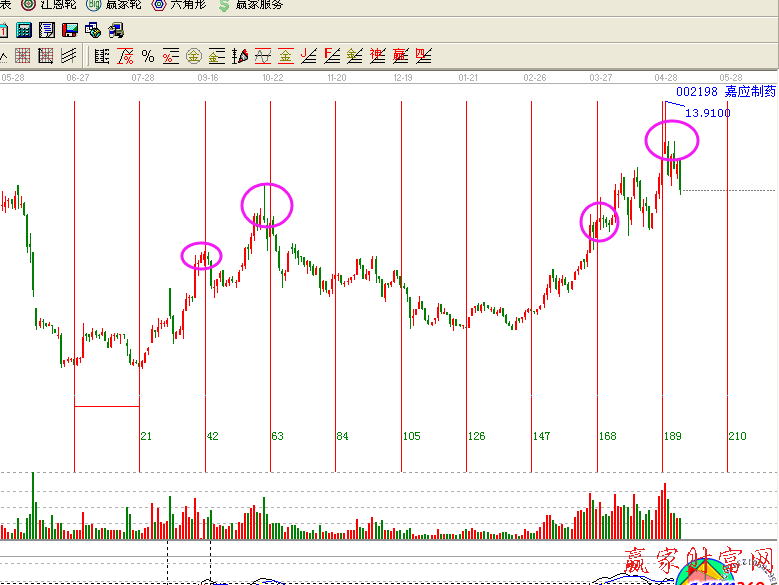Click the 002198 嘉应制药 stock label
The width and height of the screenshot is (779, 585).
point(724,91)
